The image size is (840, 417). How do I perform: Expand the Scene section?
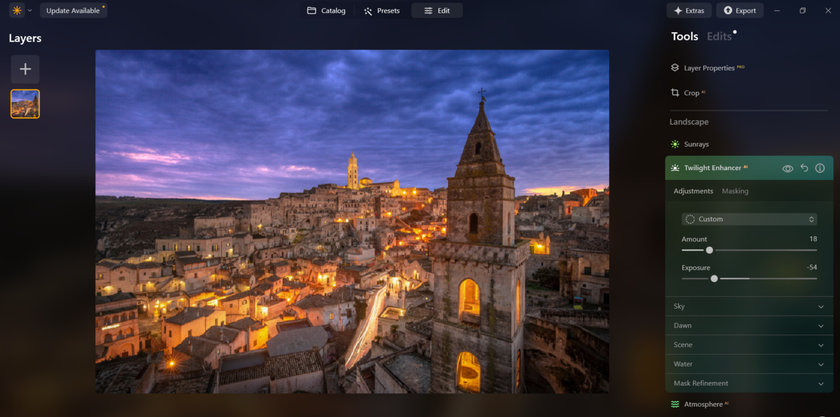pyautogui.click(x=749, y=345)
